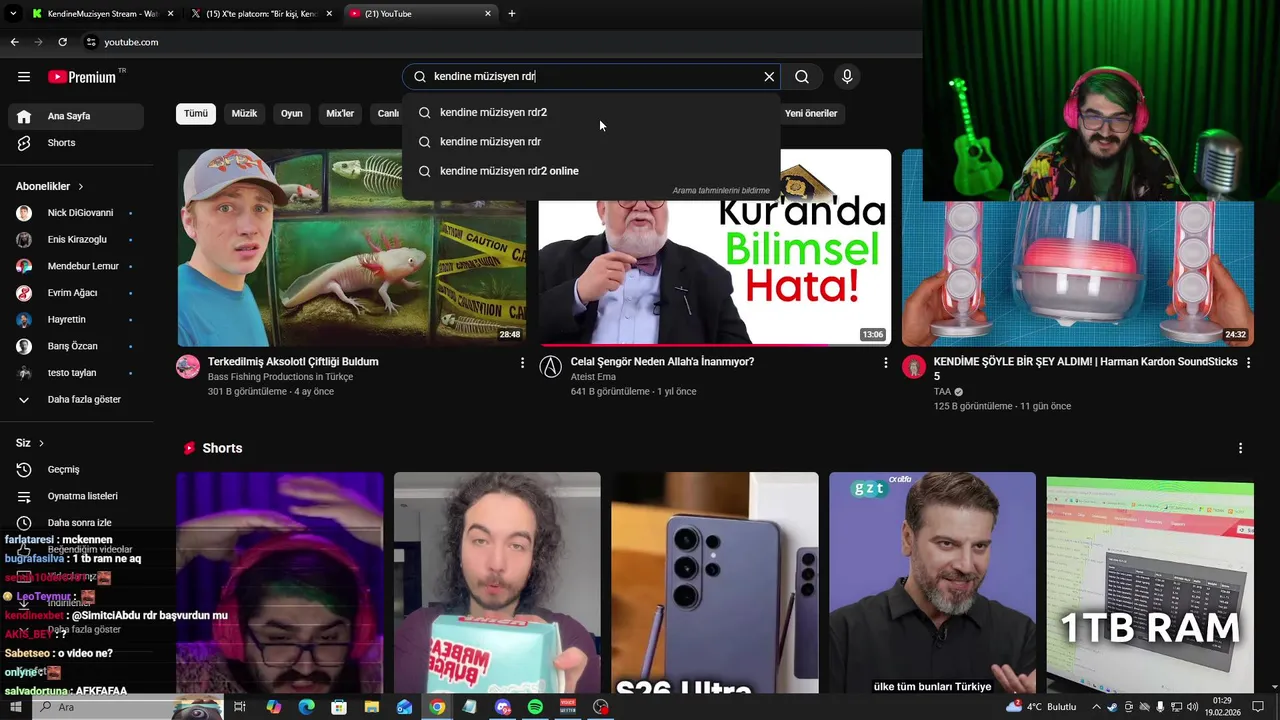The height and width of the screenshot is (720, 1280).
Task: Open TAA channel avatar
Action: [x=914, y=367]
